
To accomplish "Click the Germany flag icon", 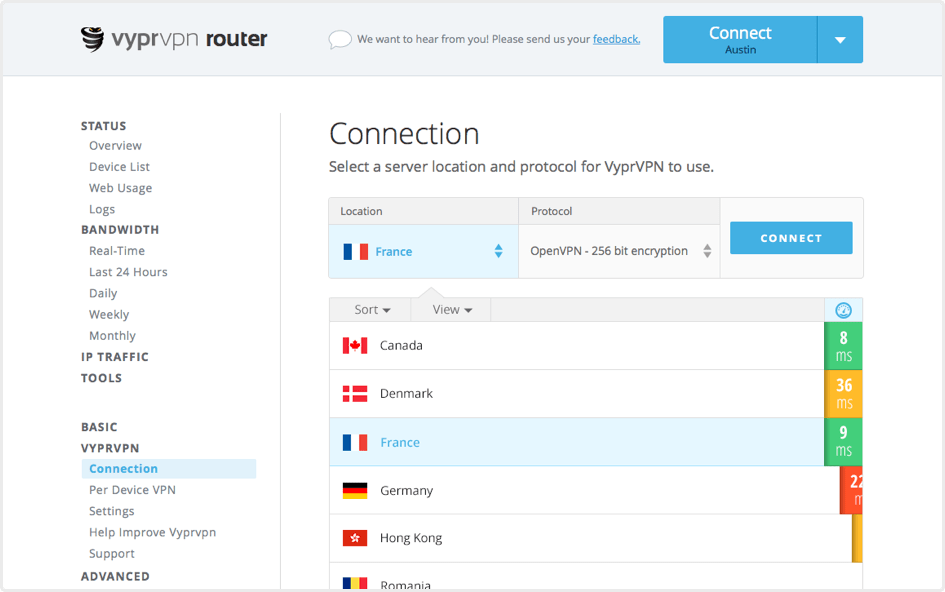I will pos(355,491).
